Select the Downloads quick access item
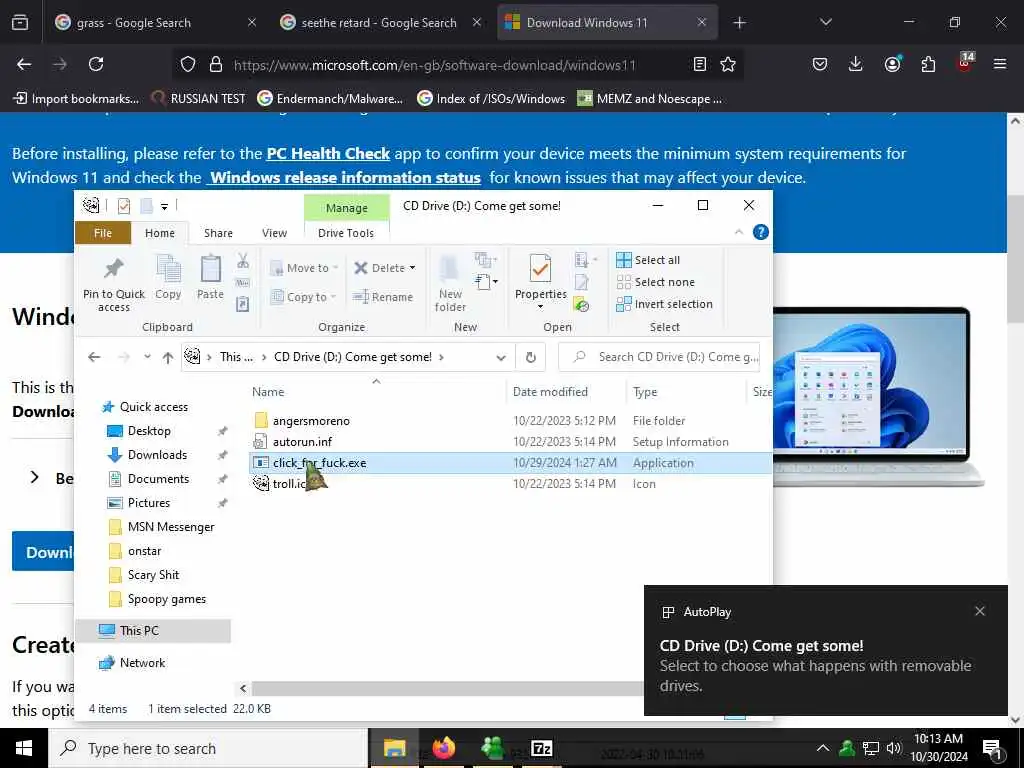The image size is (1024, 768). (157, 455)
